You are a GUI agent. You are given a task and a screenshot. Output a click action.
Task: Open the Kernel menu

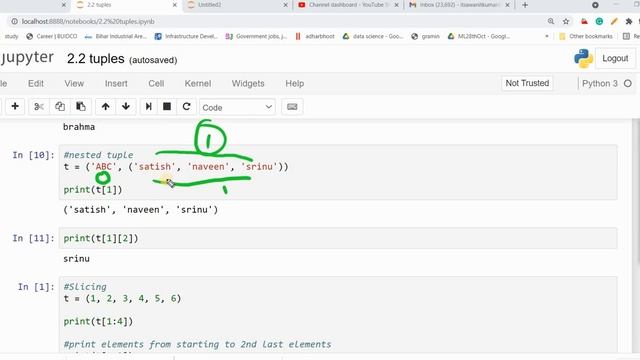pyautogui.click(x=198, y=83)
